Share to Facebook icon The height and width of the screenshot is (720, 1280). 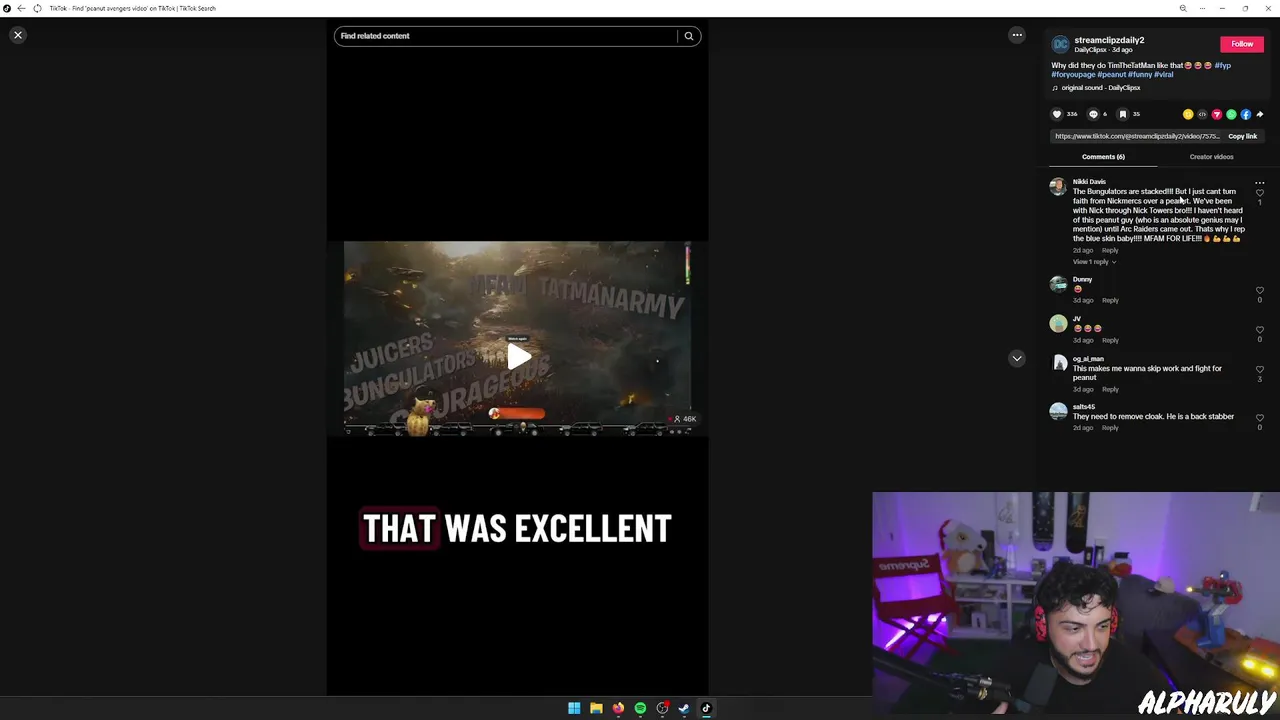tap(1246, 114)
